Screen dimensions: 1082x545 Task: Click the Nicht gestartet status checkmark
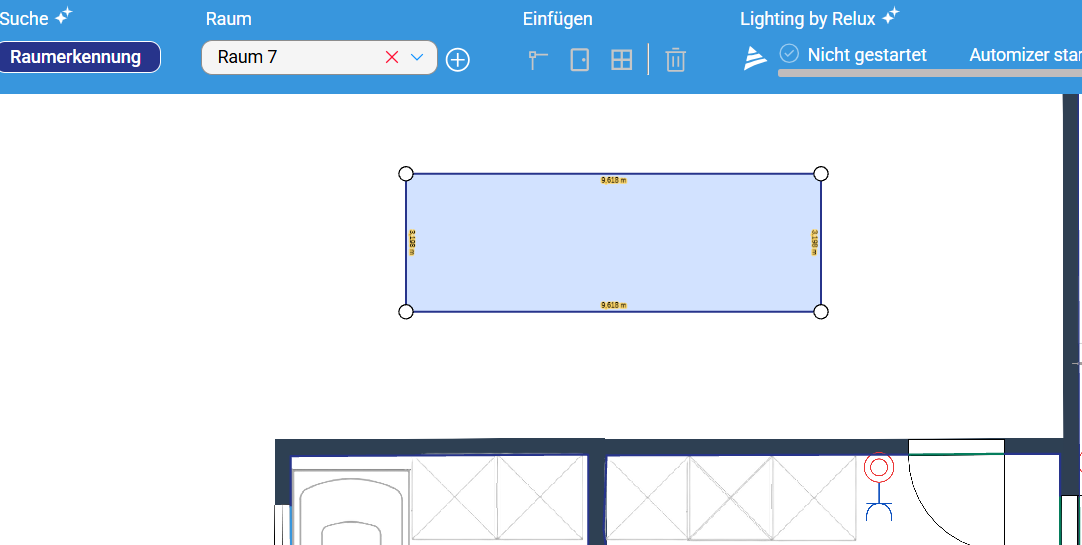789,53
